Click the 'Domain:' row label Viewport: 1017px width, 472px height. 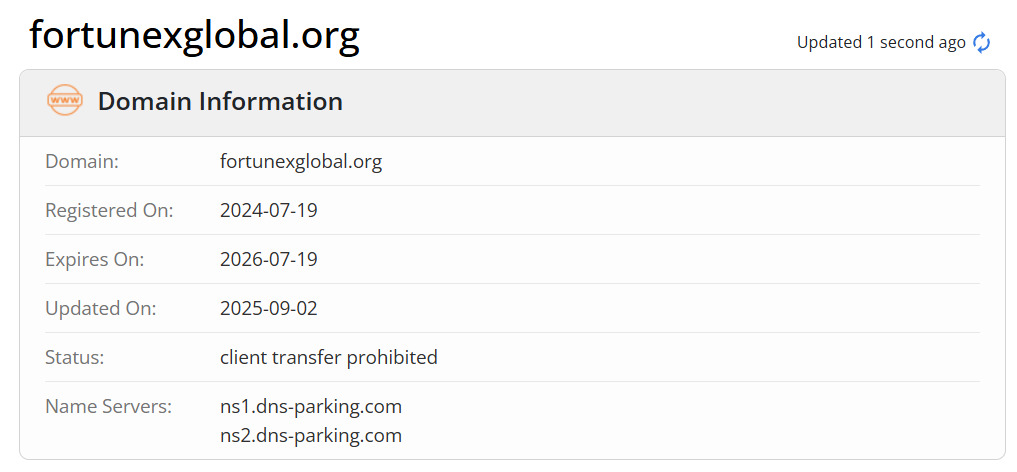pyautogui.click(x=82, y=161)
